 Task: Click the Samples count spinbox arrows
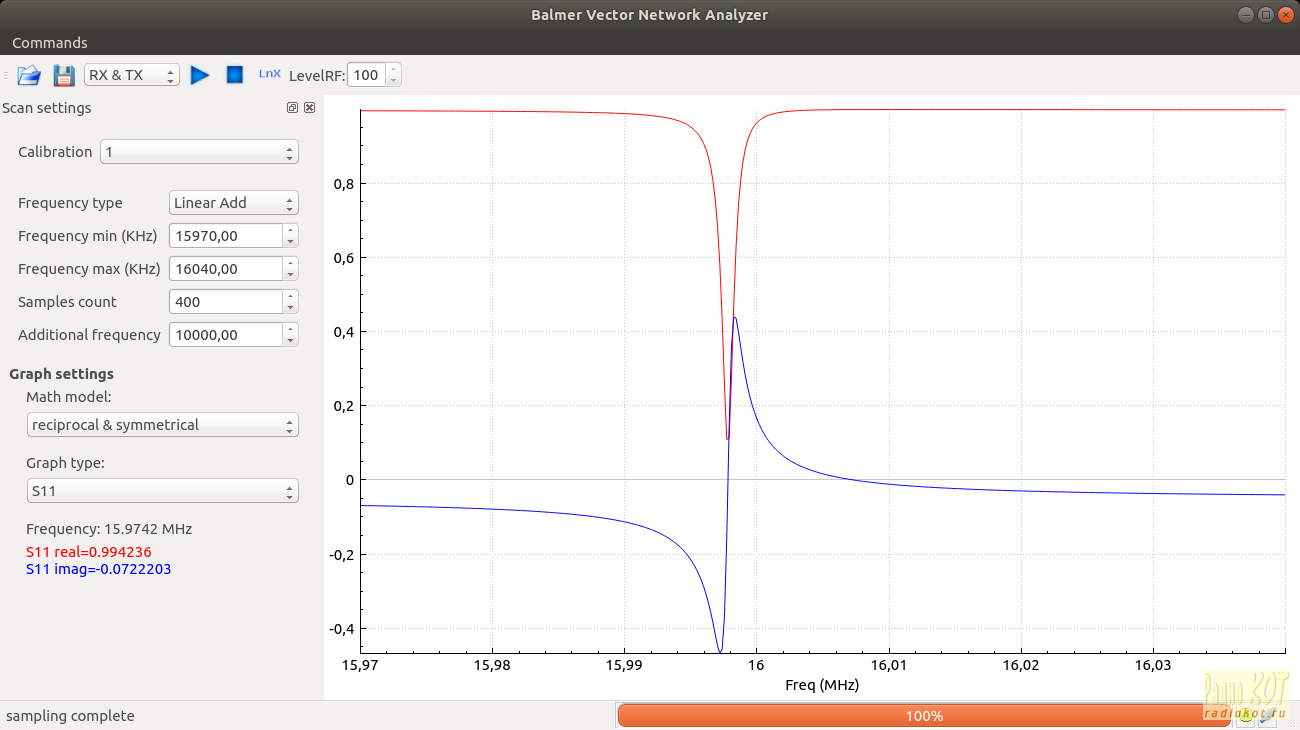(x=290, y=302)
